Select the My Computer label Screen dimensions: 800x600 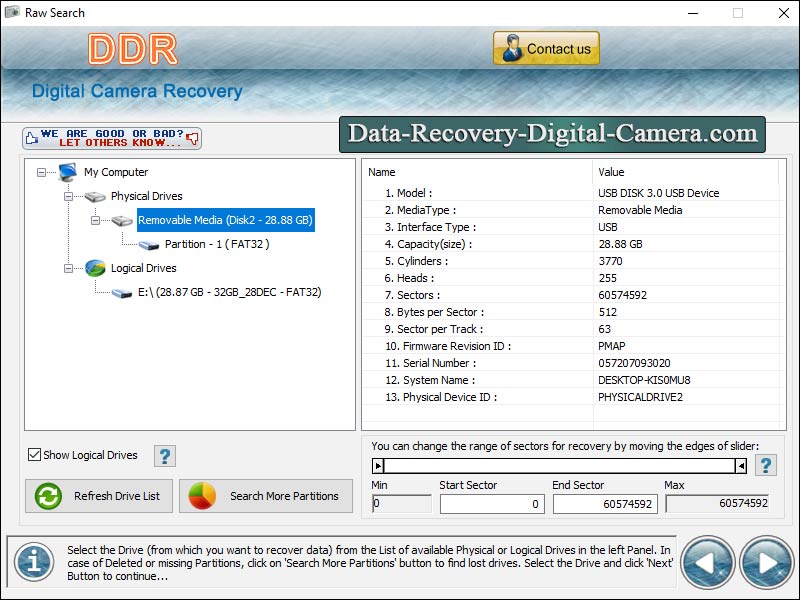pos(116,172)
